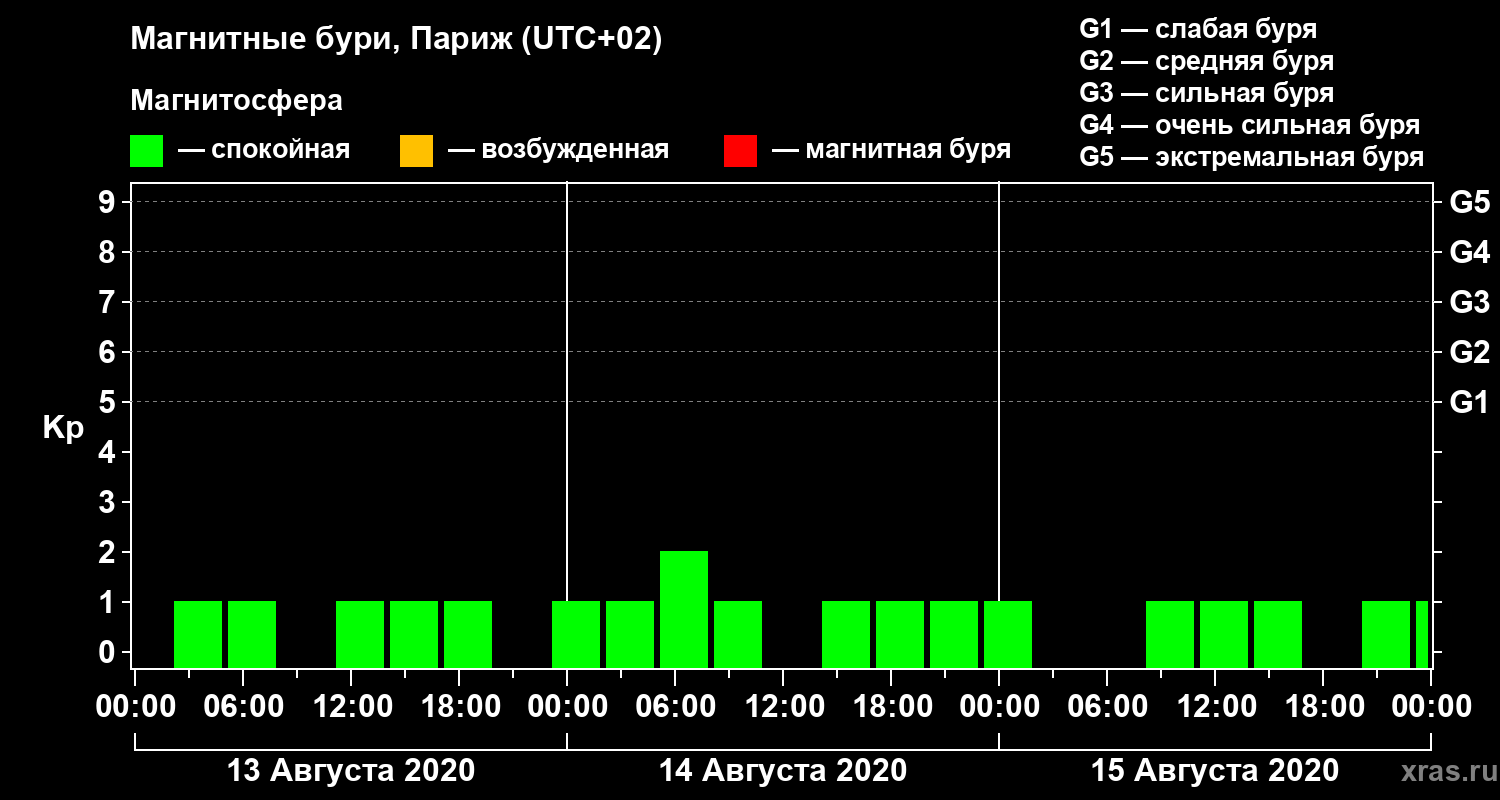Click the first green bar on 13 August
The image size is (1500, 800).
click(198, 634)
